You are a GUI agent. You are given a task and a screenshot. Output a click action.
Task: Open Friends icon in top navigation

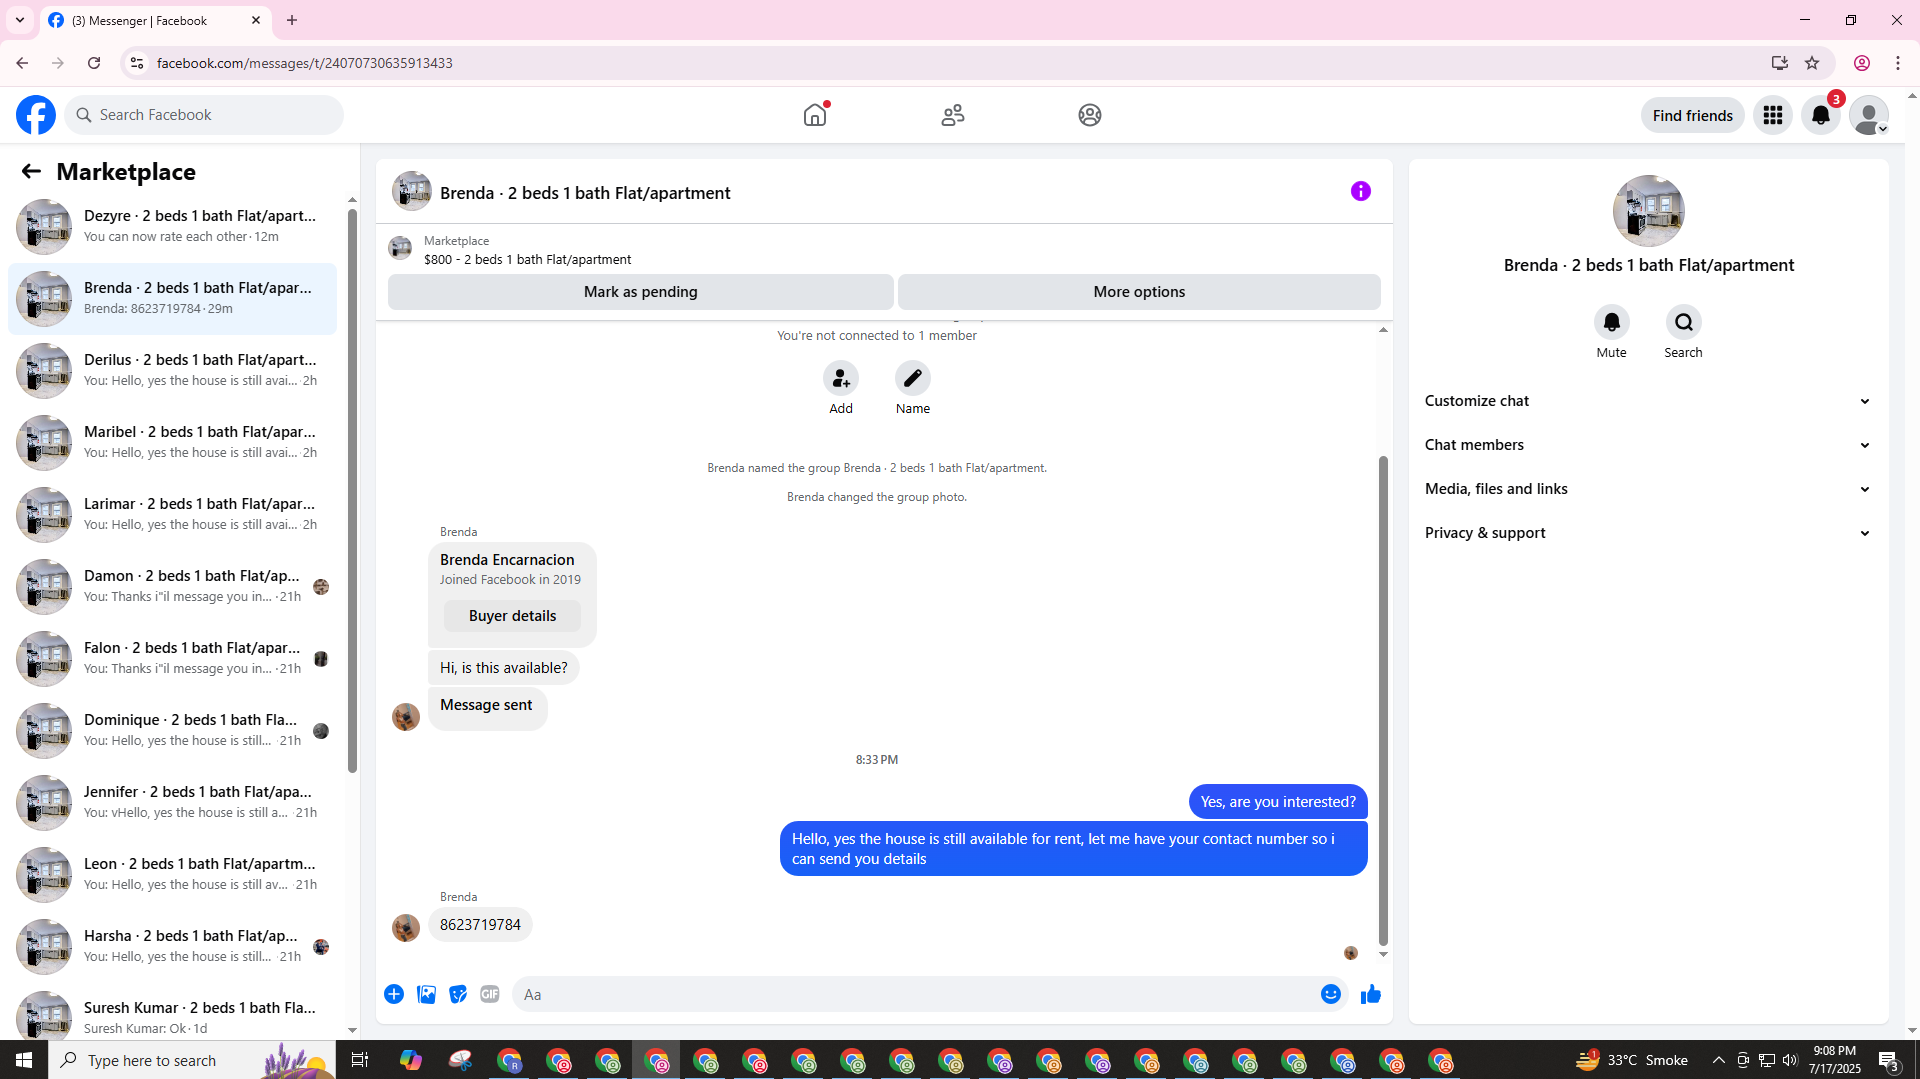point(953,115)
